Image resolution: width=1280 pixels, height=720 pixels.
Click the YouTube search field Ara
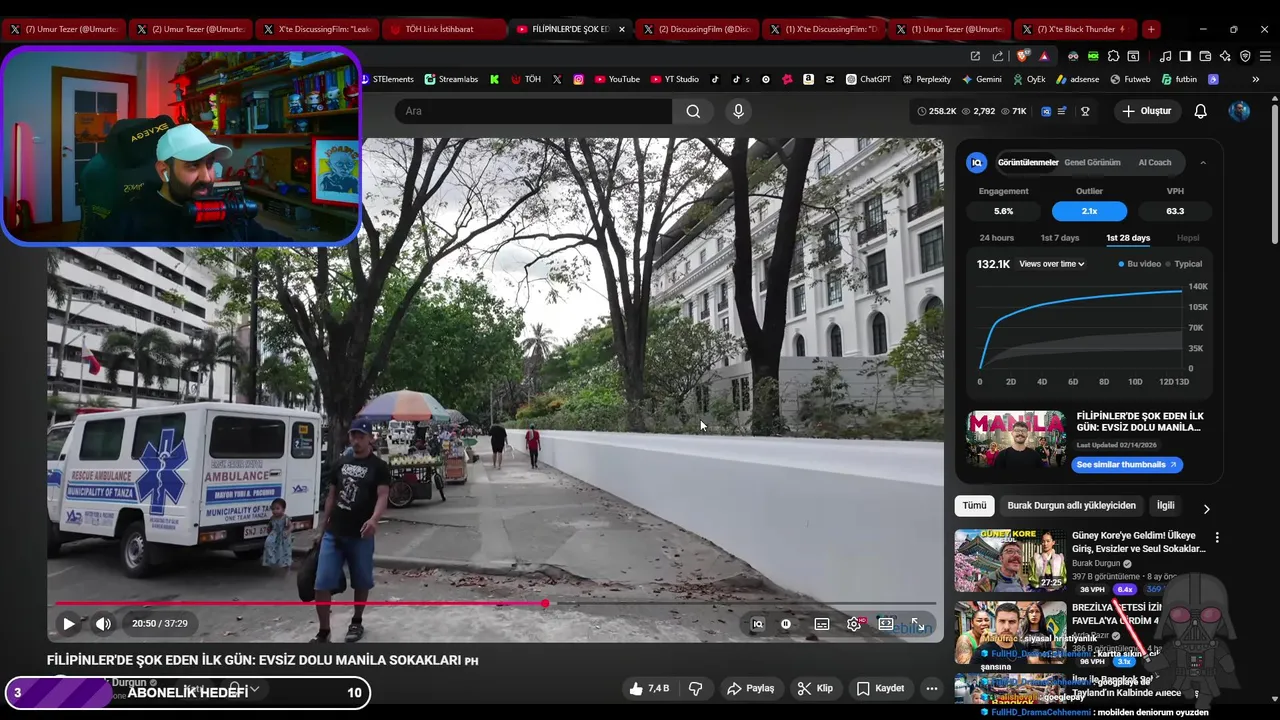(x=534, y=111)
